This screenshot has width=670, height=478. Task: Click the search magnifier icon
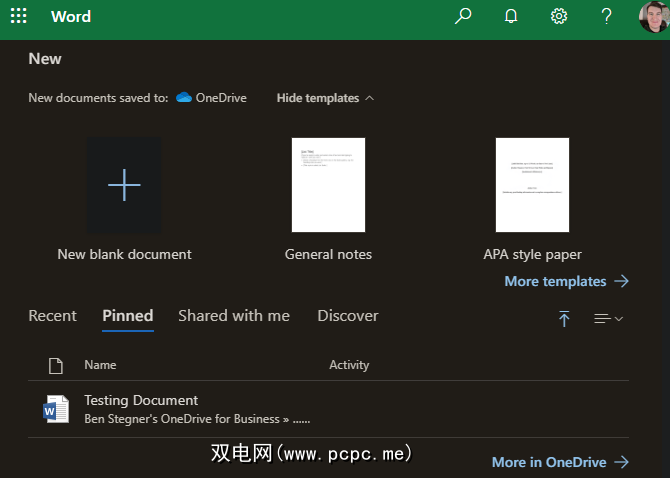[463, 17]
